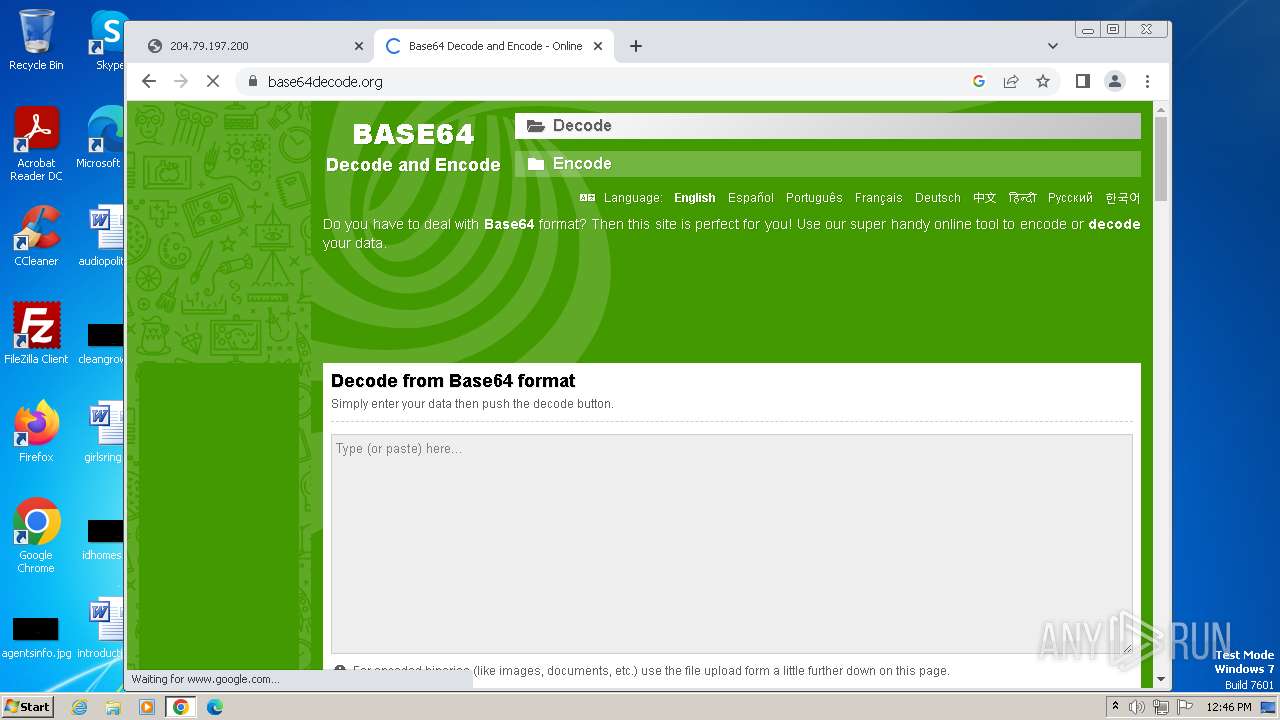Launch Microsoft Edge from the taskbar
Screen dimensions: 1280x720
coord(215,707)
